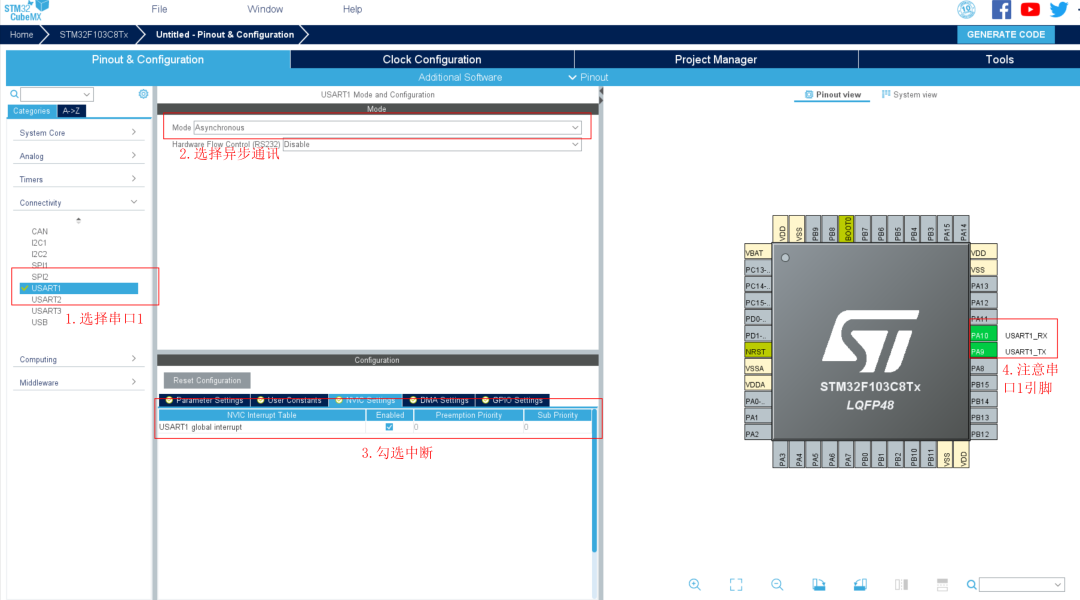Toggle USART1 global interrupt Enabled checkbox
1080x600 pixels.
pyautogui.click(x=389, y=427)
